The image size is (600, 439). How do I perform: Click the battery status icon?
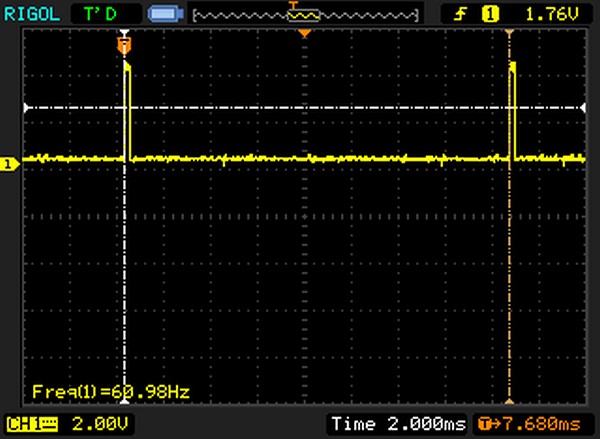[162, 14]
